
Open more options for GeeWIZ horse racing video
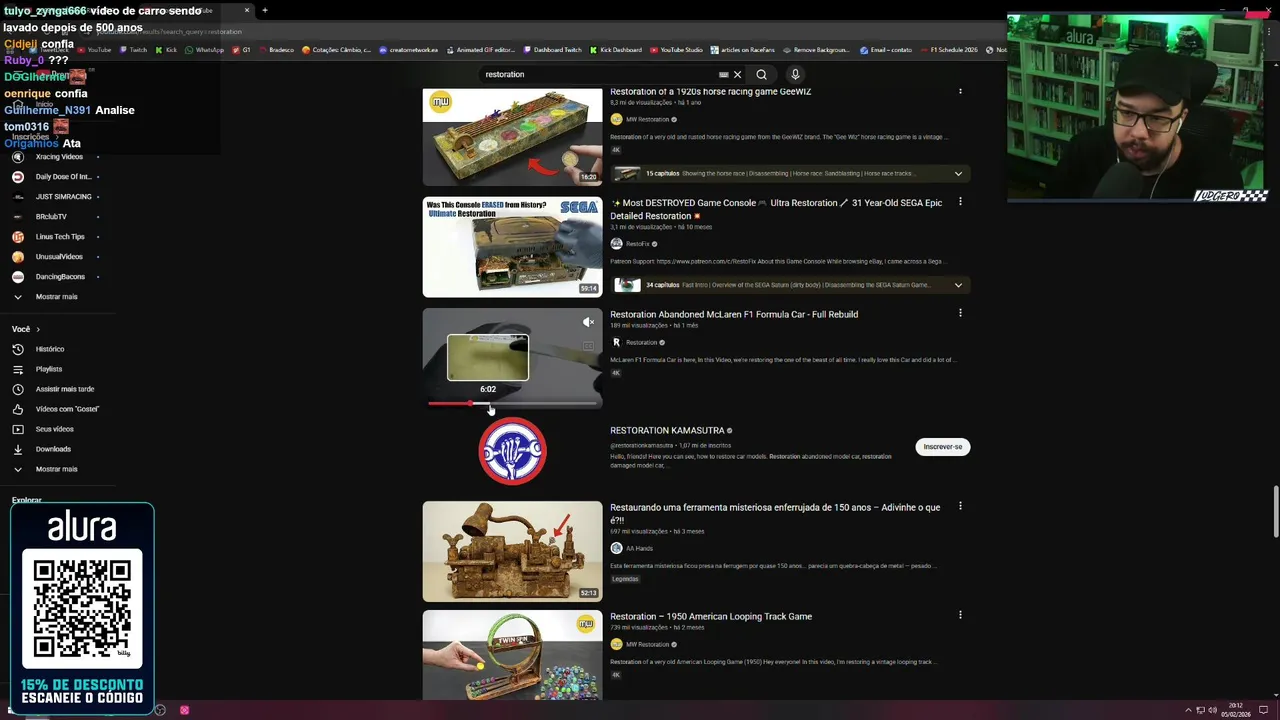[x=960, y=91]
